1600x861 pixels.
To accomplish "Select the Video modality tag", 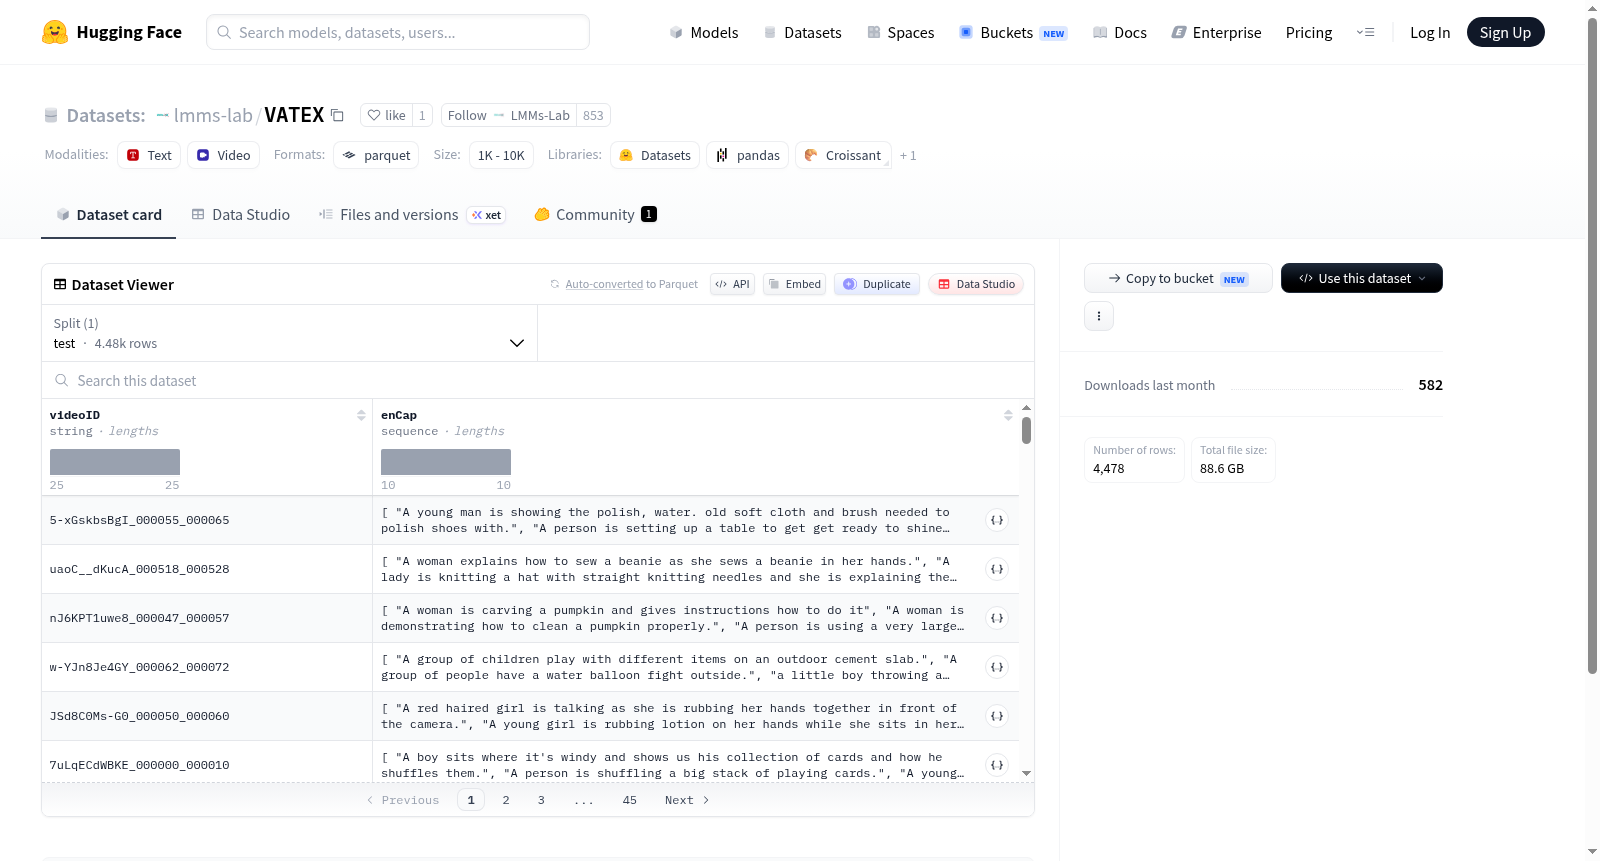I will coord(223,155).
